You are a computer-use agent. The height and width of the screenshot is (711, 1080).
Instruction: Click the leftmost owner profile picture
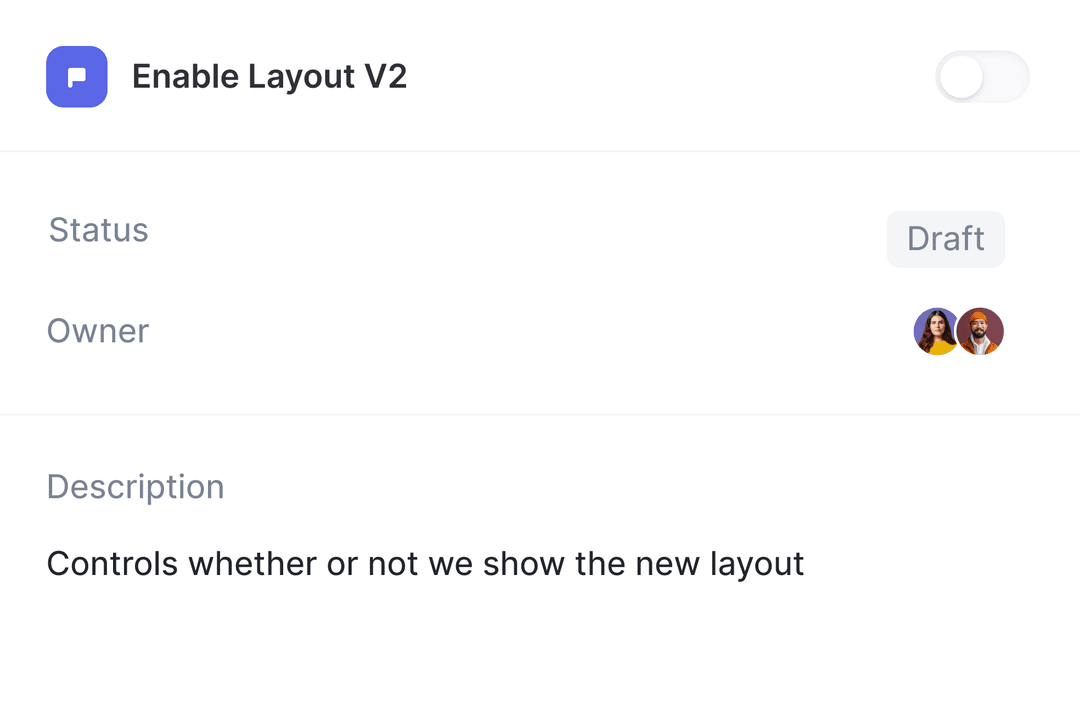coord(936,331)
